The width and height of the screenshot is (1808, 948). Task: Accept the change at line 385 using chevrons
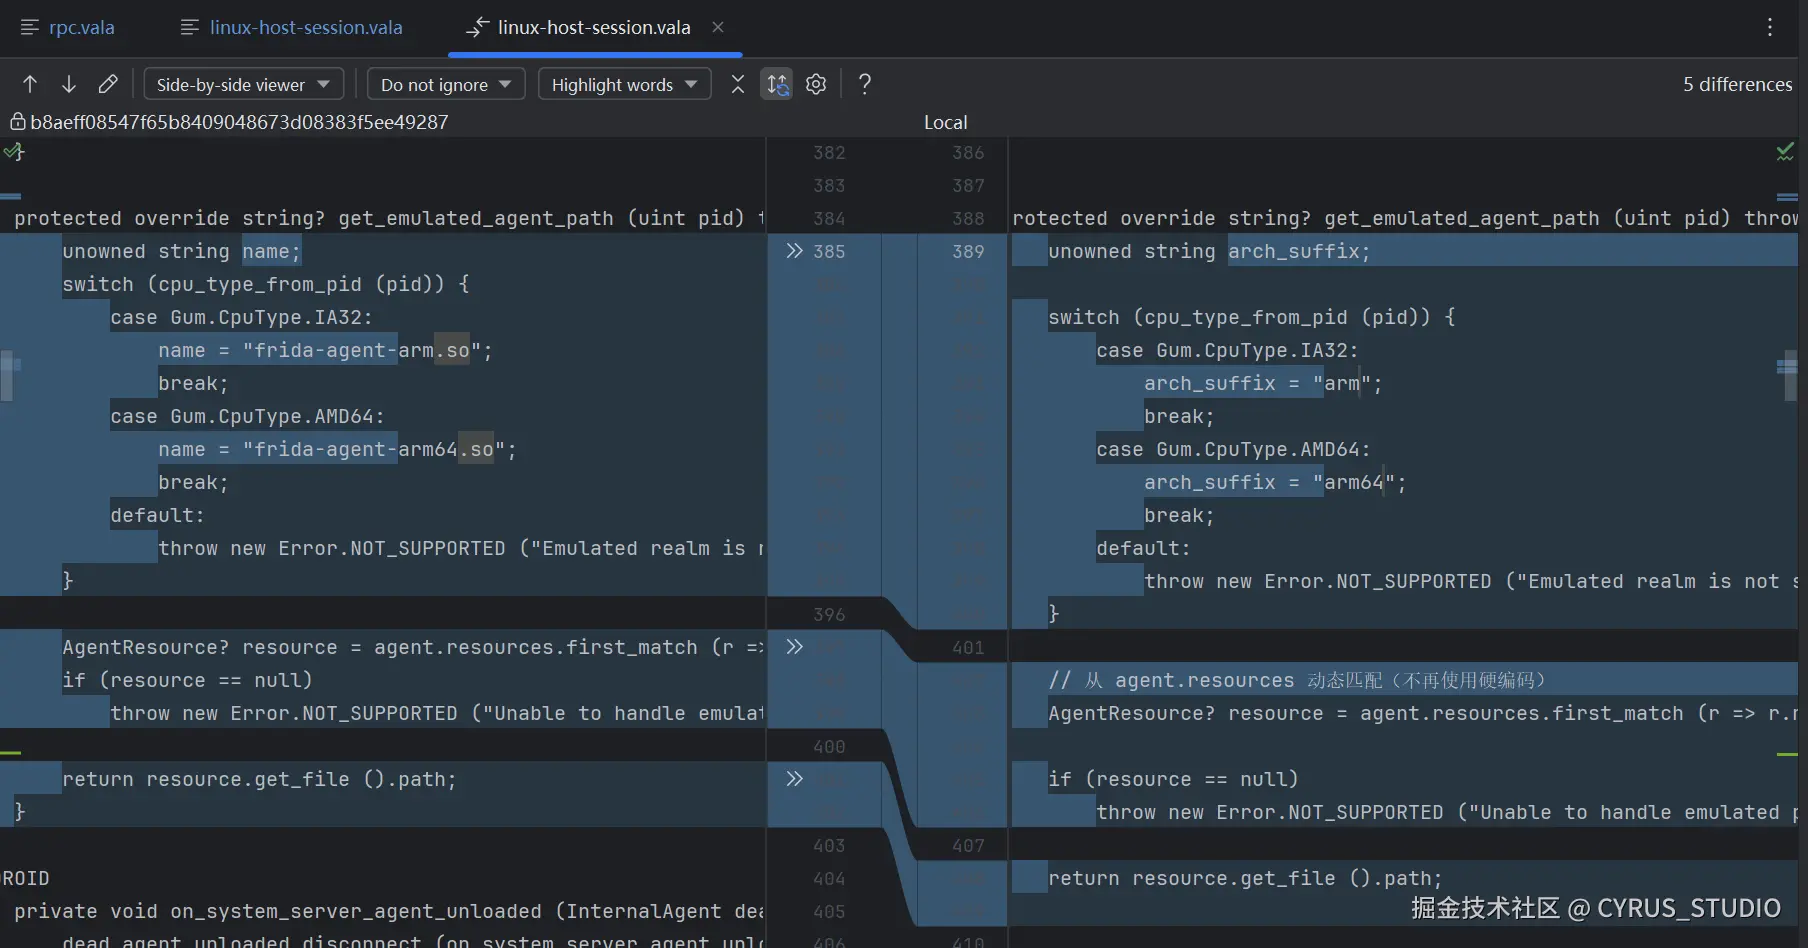794,251
